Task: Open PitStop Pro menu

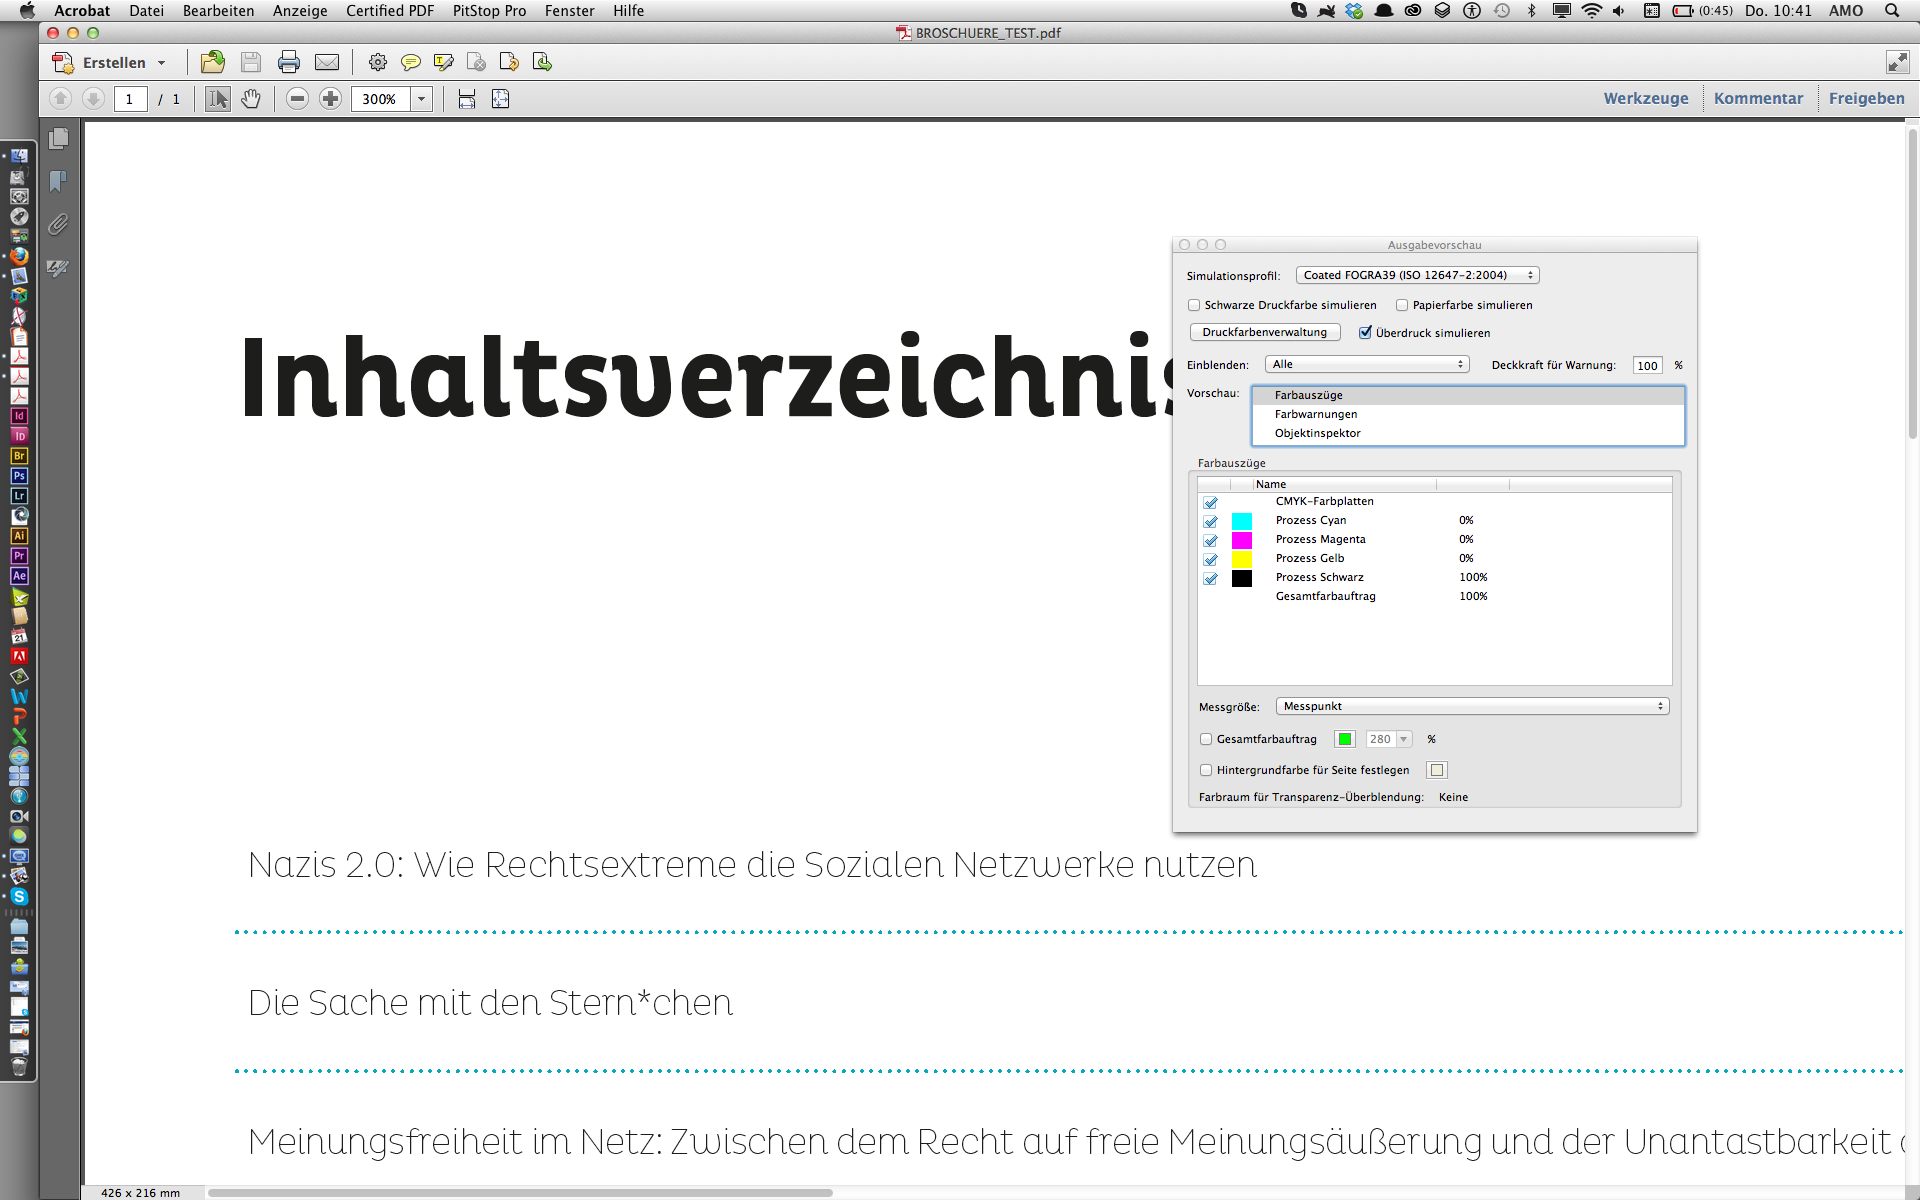Action: (x=489, y=11)
